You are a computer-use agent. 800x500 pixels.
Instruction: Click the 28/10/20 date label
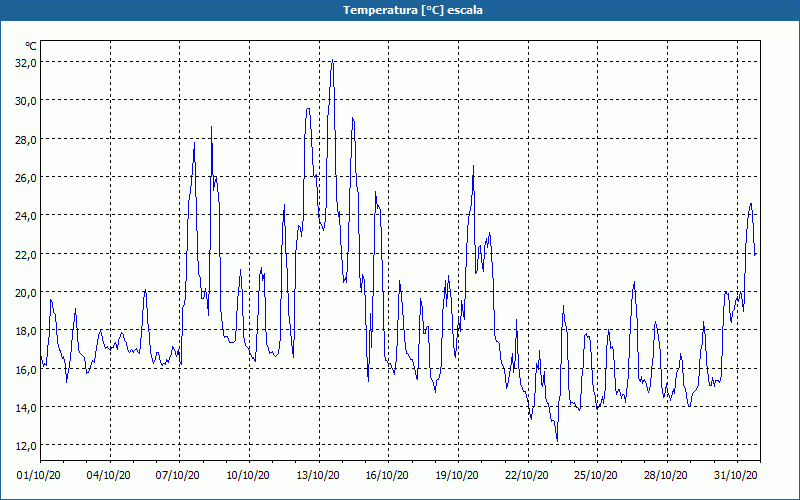665,475
